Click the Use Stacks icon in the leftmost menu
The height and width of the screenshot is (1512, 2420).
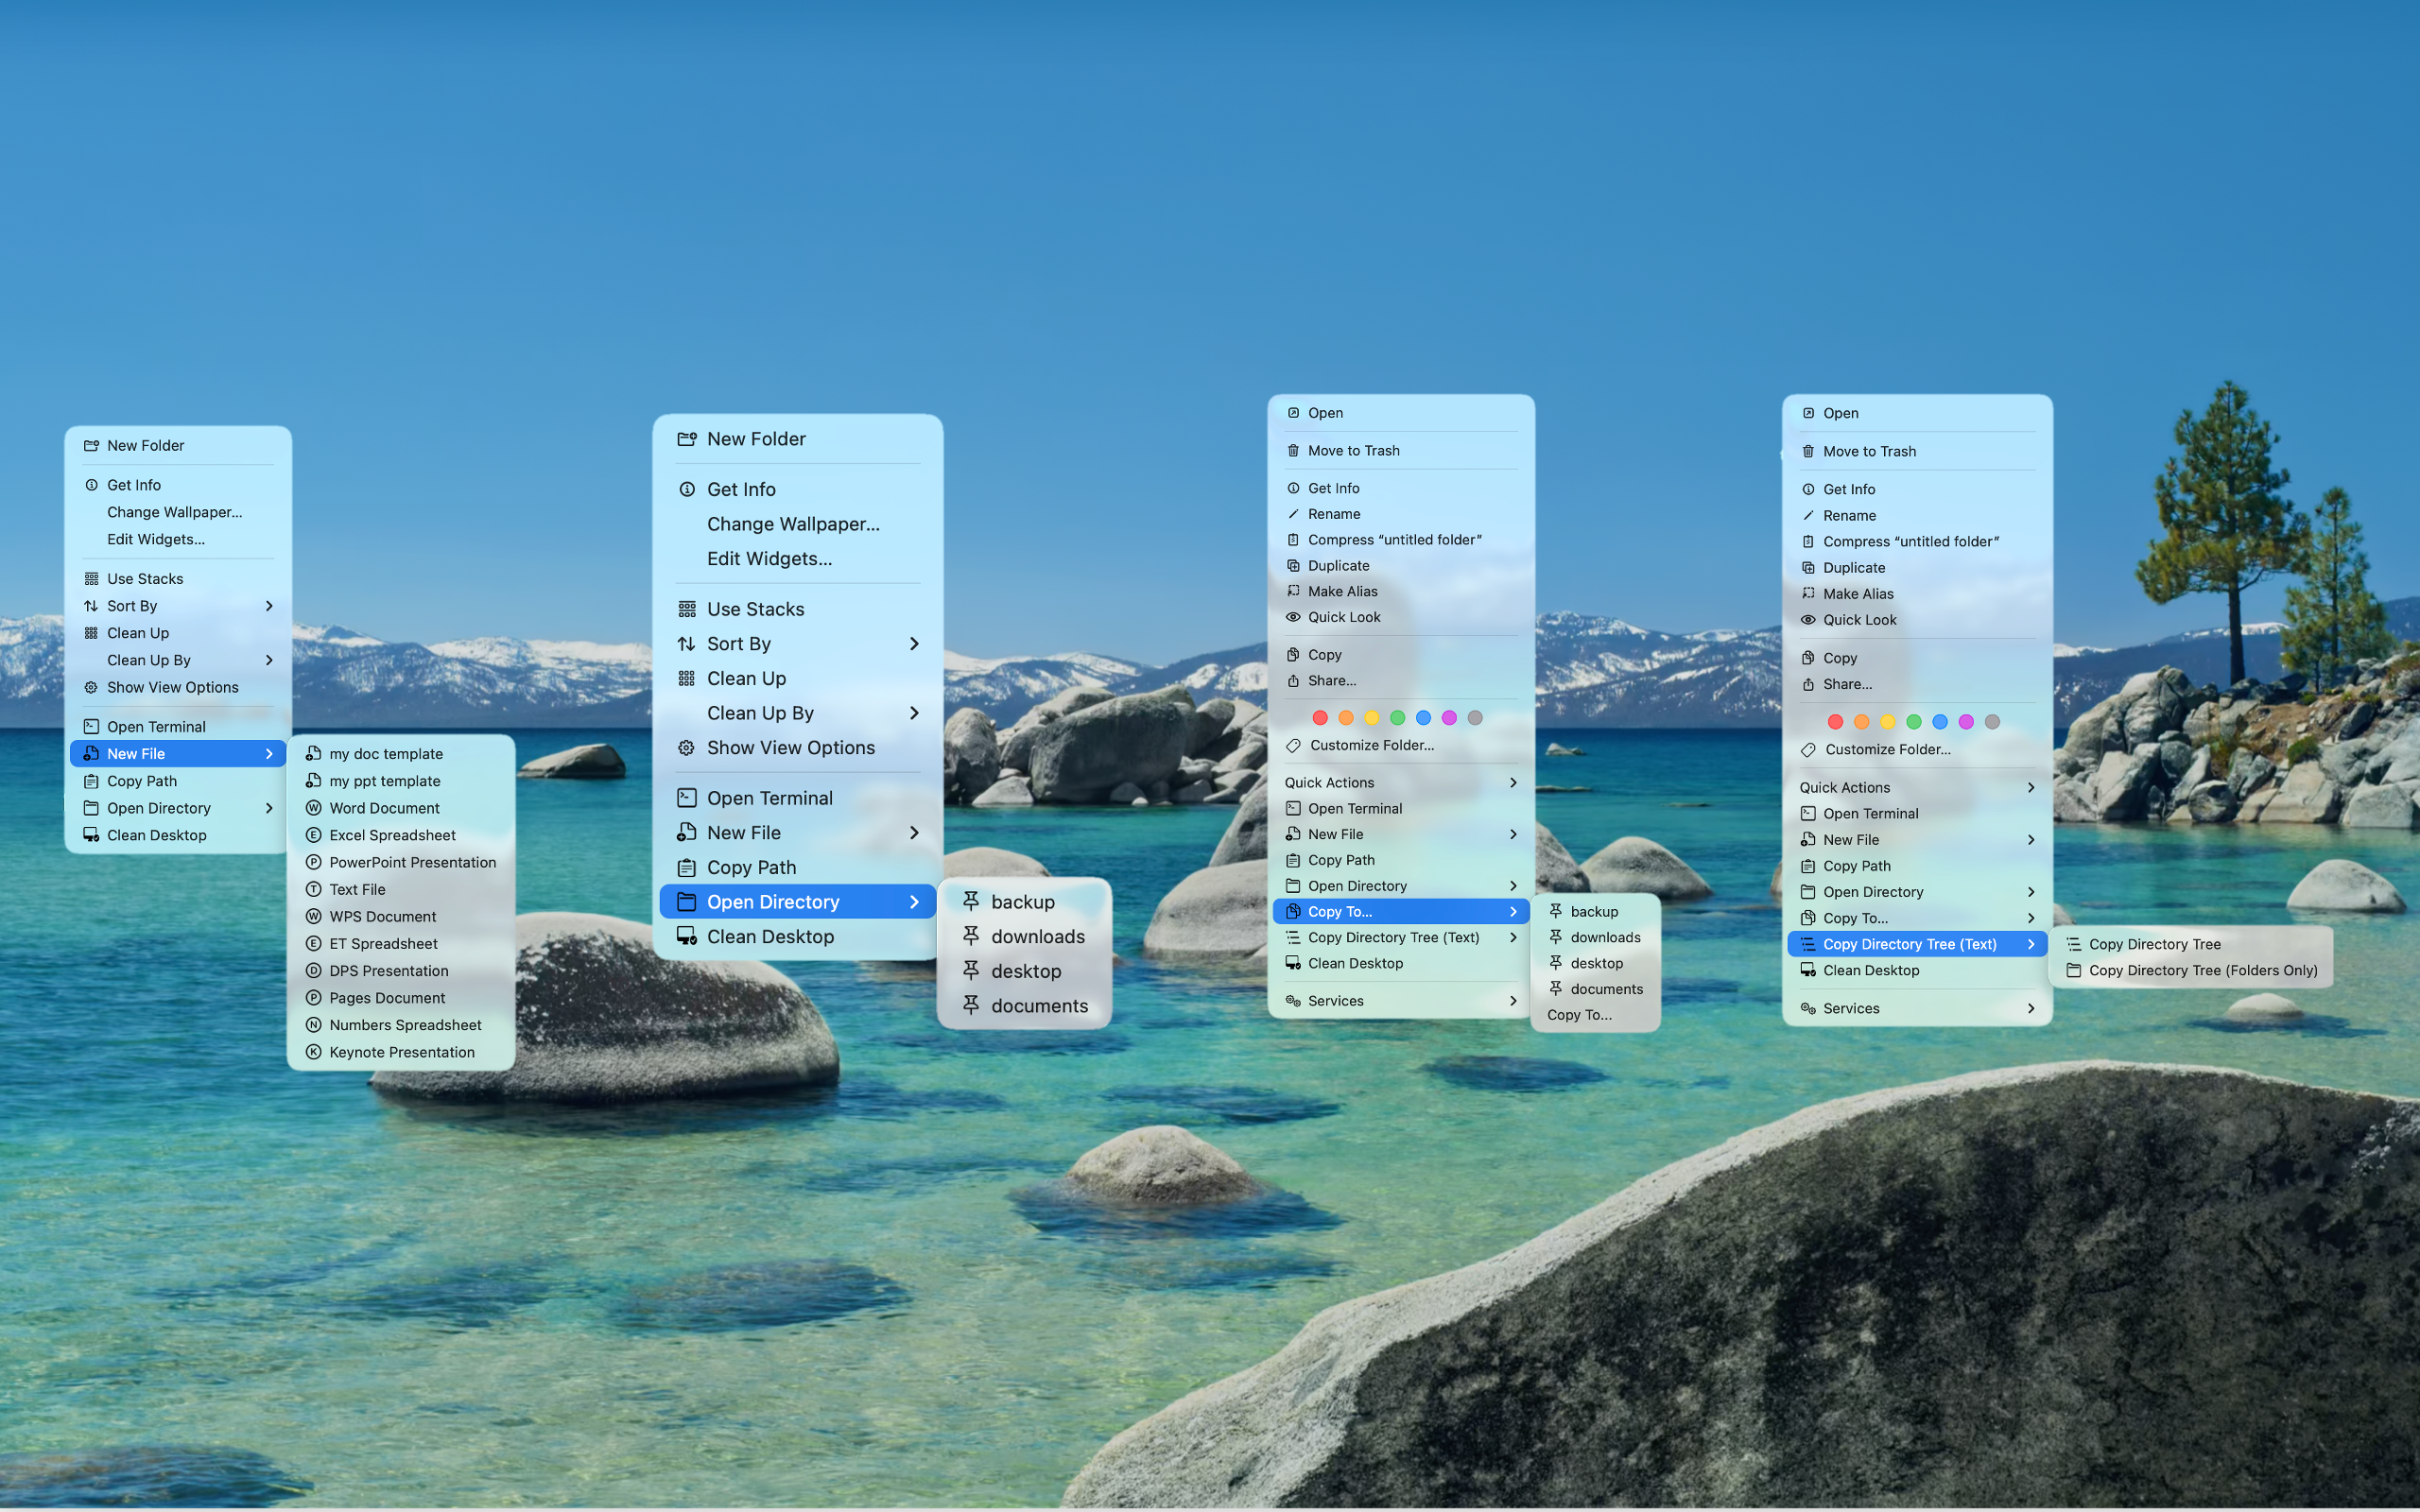(x=91, y=579)
